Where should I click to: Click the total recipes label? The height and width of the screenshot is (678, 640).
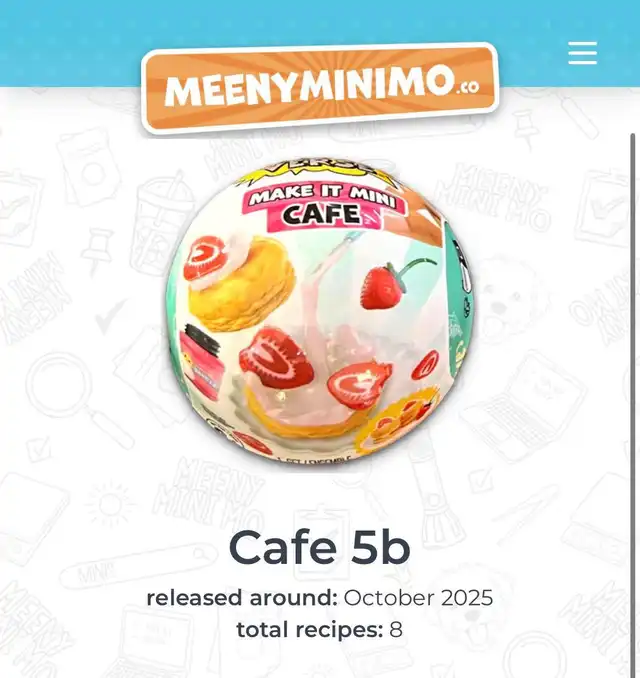[310, 630]
